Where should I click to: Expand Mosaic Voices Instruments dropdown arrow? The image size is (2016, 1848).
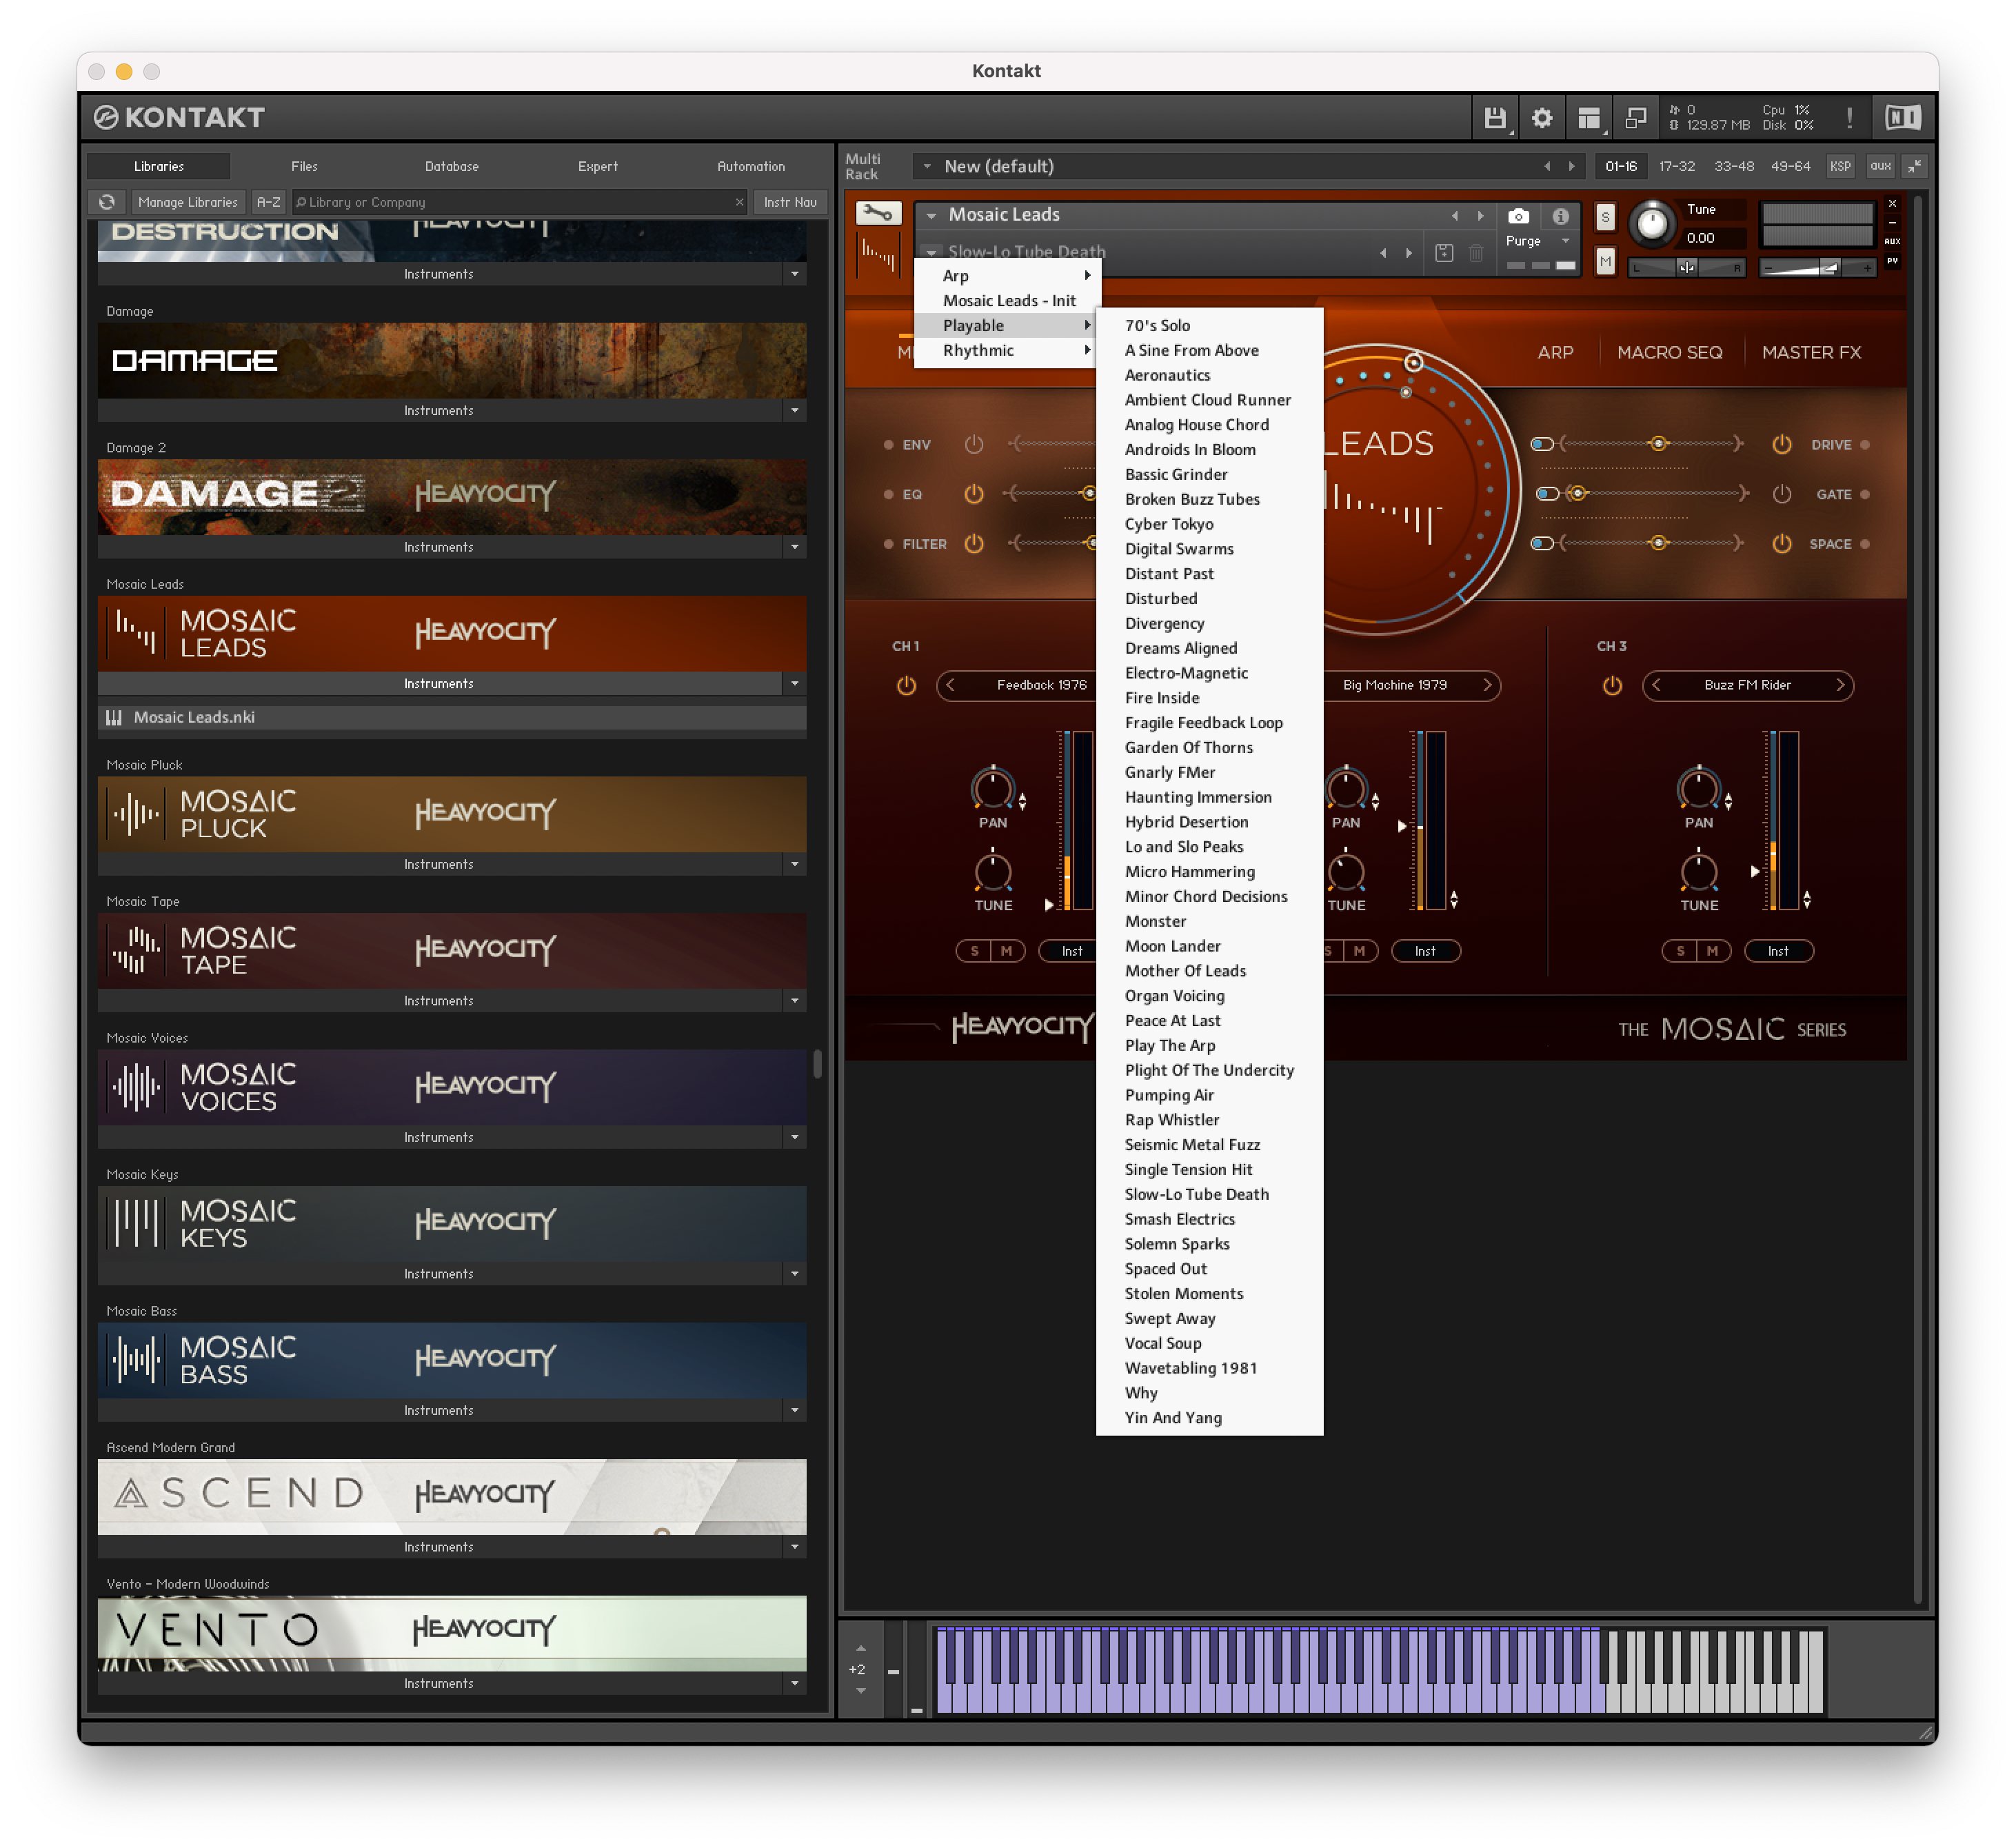coord(795,1137)
